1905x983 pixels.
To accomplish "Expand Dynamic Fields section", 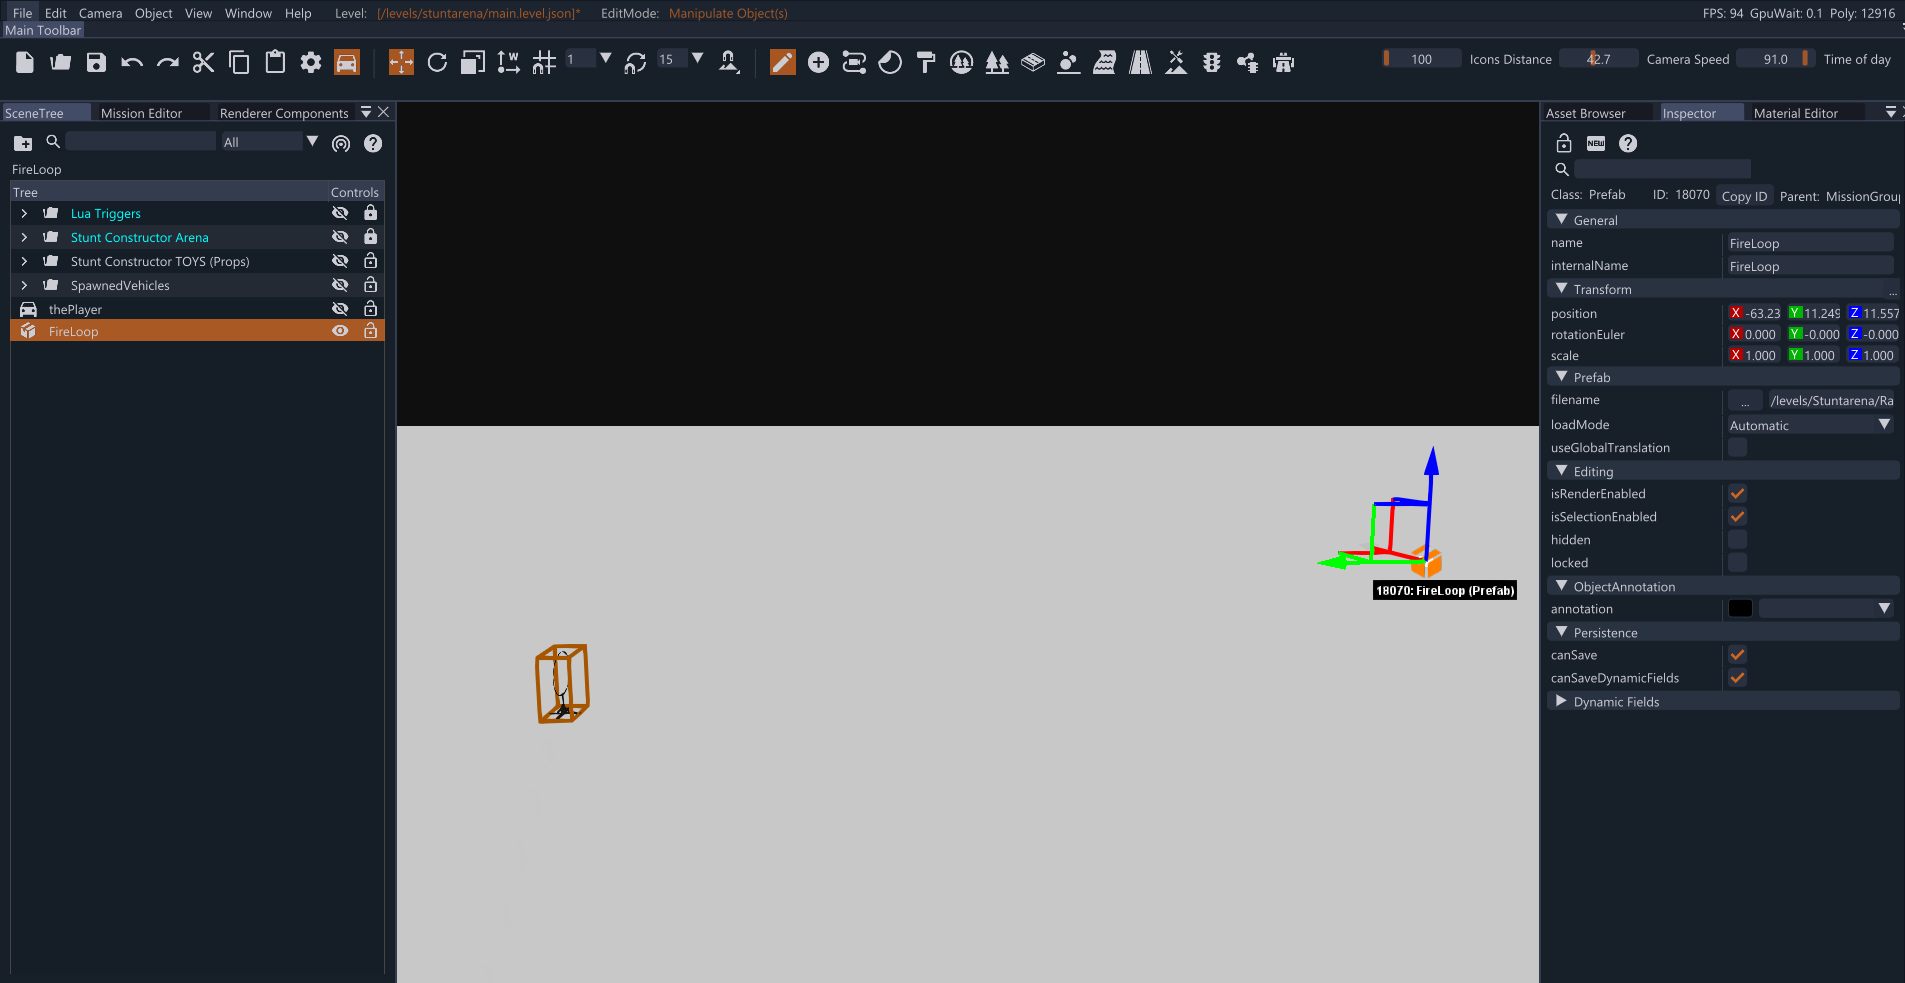I will (x=1562, y=701).
